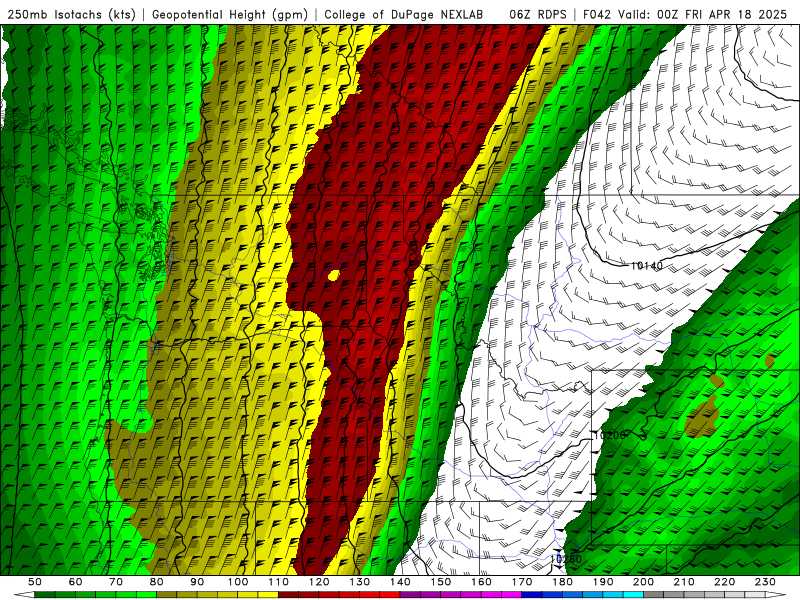Viewport: 800px width, 600px height.
Task: Click the darkest green swatch starting the color bar
Action: coord(45,594)
